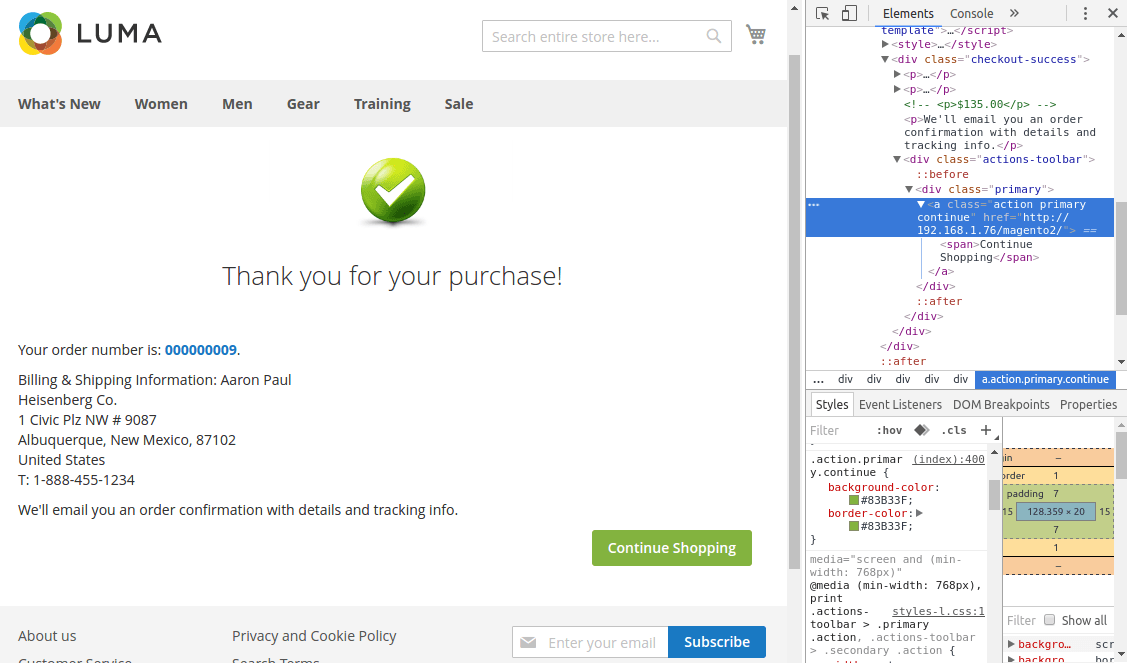This screenshot has width=1127, height=663.
Task: Open the Sale menu
Action: pyautogui.click(x=459, y=104)
